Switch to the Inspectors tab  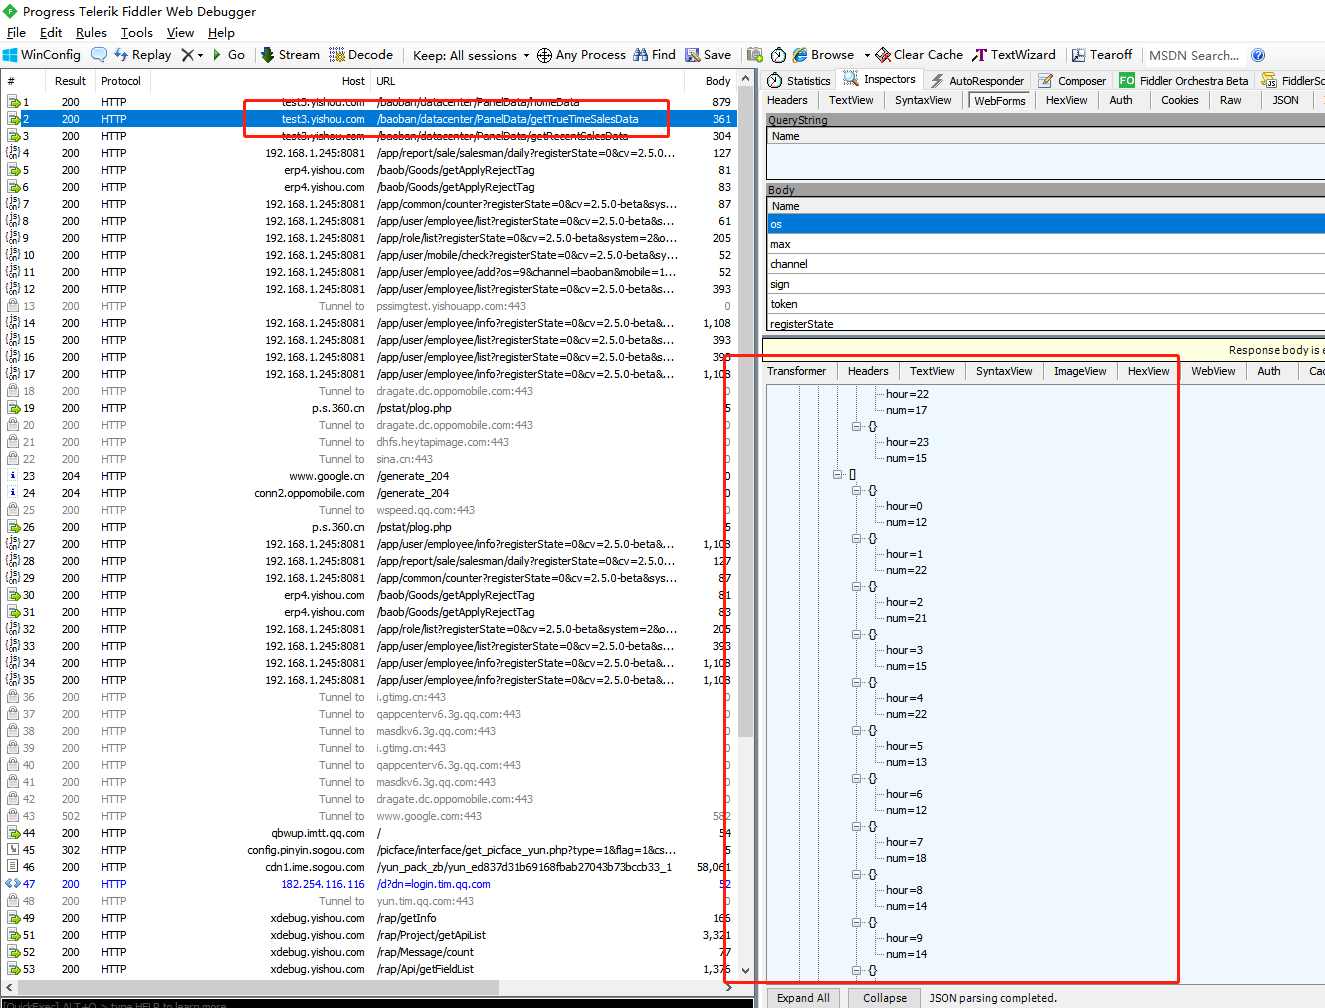point(880,80)
